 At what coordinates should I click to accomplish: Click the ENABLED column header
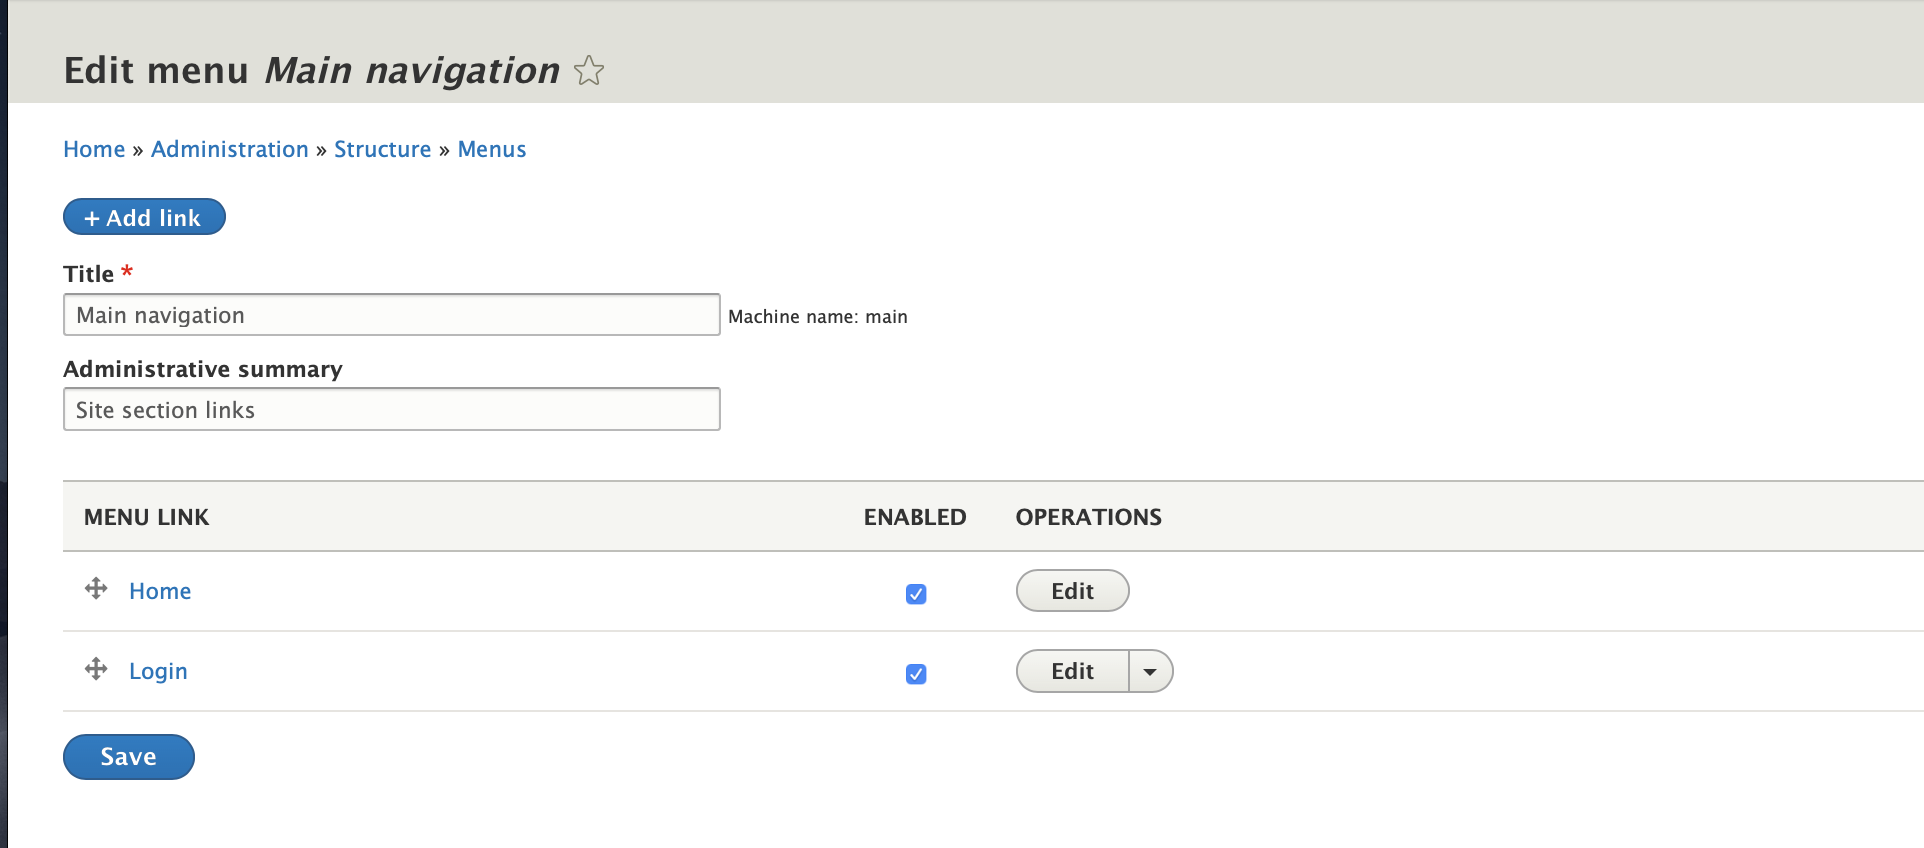915,517
